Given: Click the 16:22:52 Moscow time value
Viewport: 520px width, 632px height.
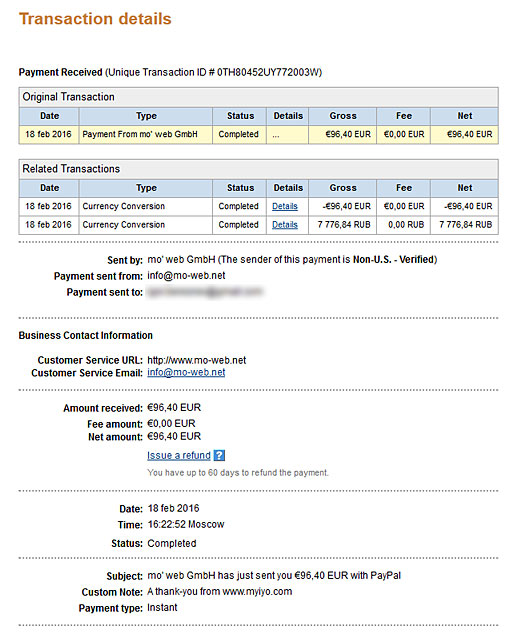Looking at the screenshot, I should (186, 524).
